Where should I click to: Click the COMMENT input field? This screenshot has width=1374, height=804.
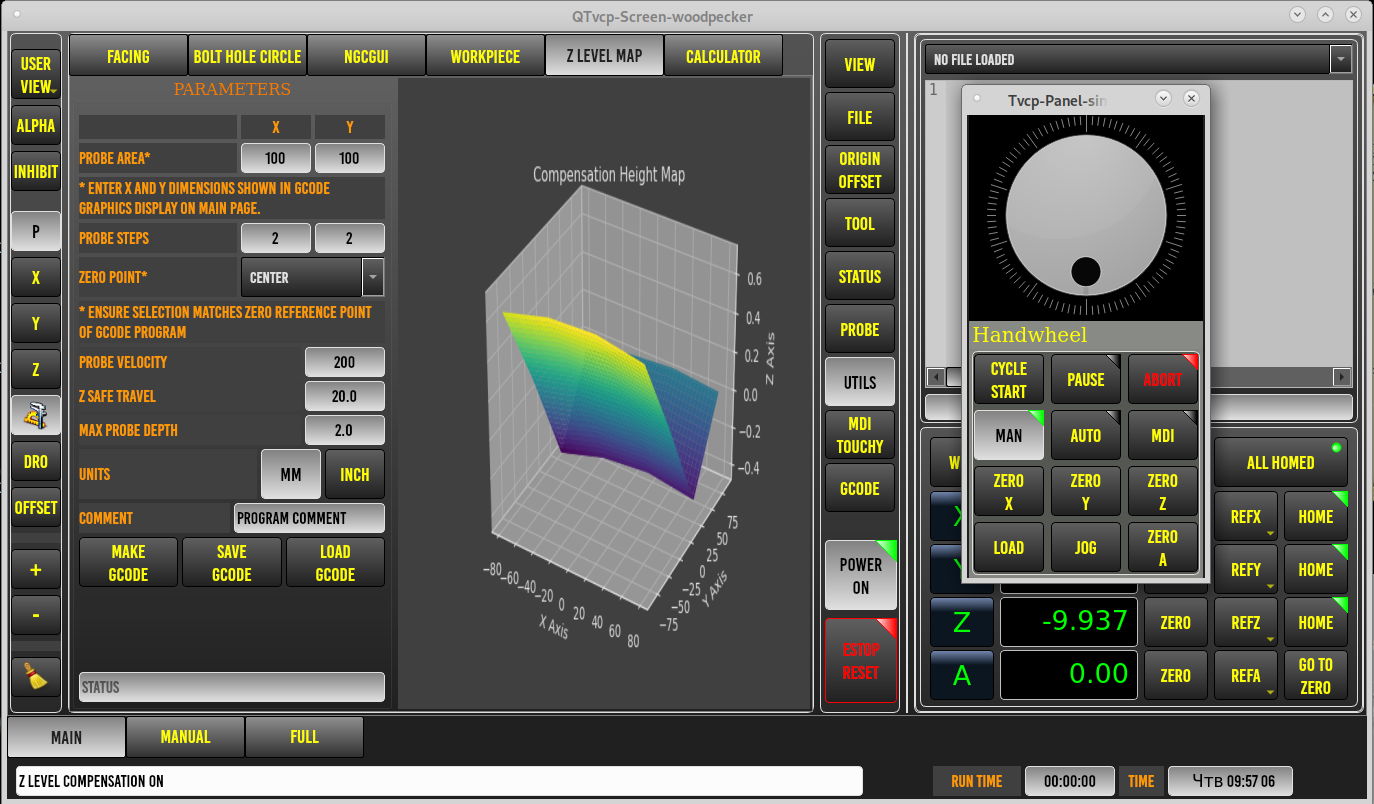coord(309,518)
